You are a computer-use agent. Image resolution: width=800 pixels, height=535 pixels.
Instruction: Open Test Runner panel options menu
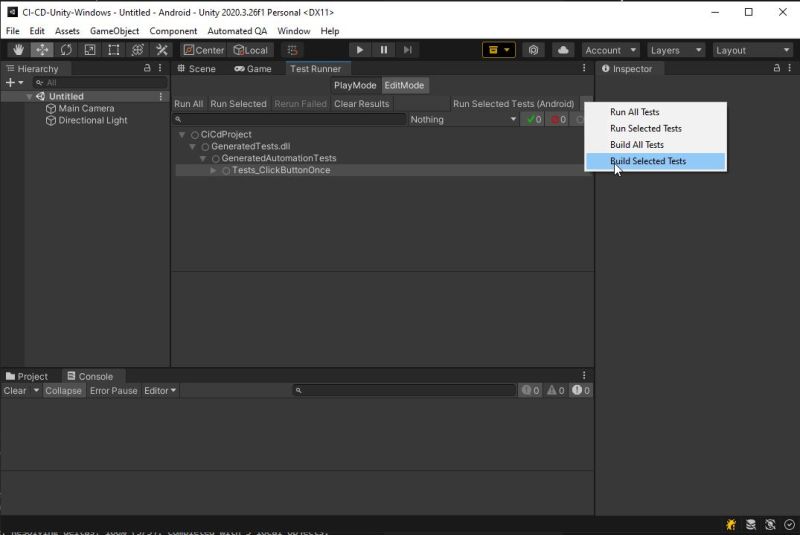[584, 68]
